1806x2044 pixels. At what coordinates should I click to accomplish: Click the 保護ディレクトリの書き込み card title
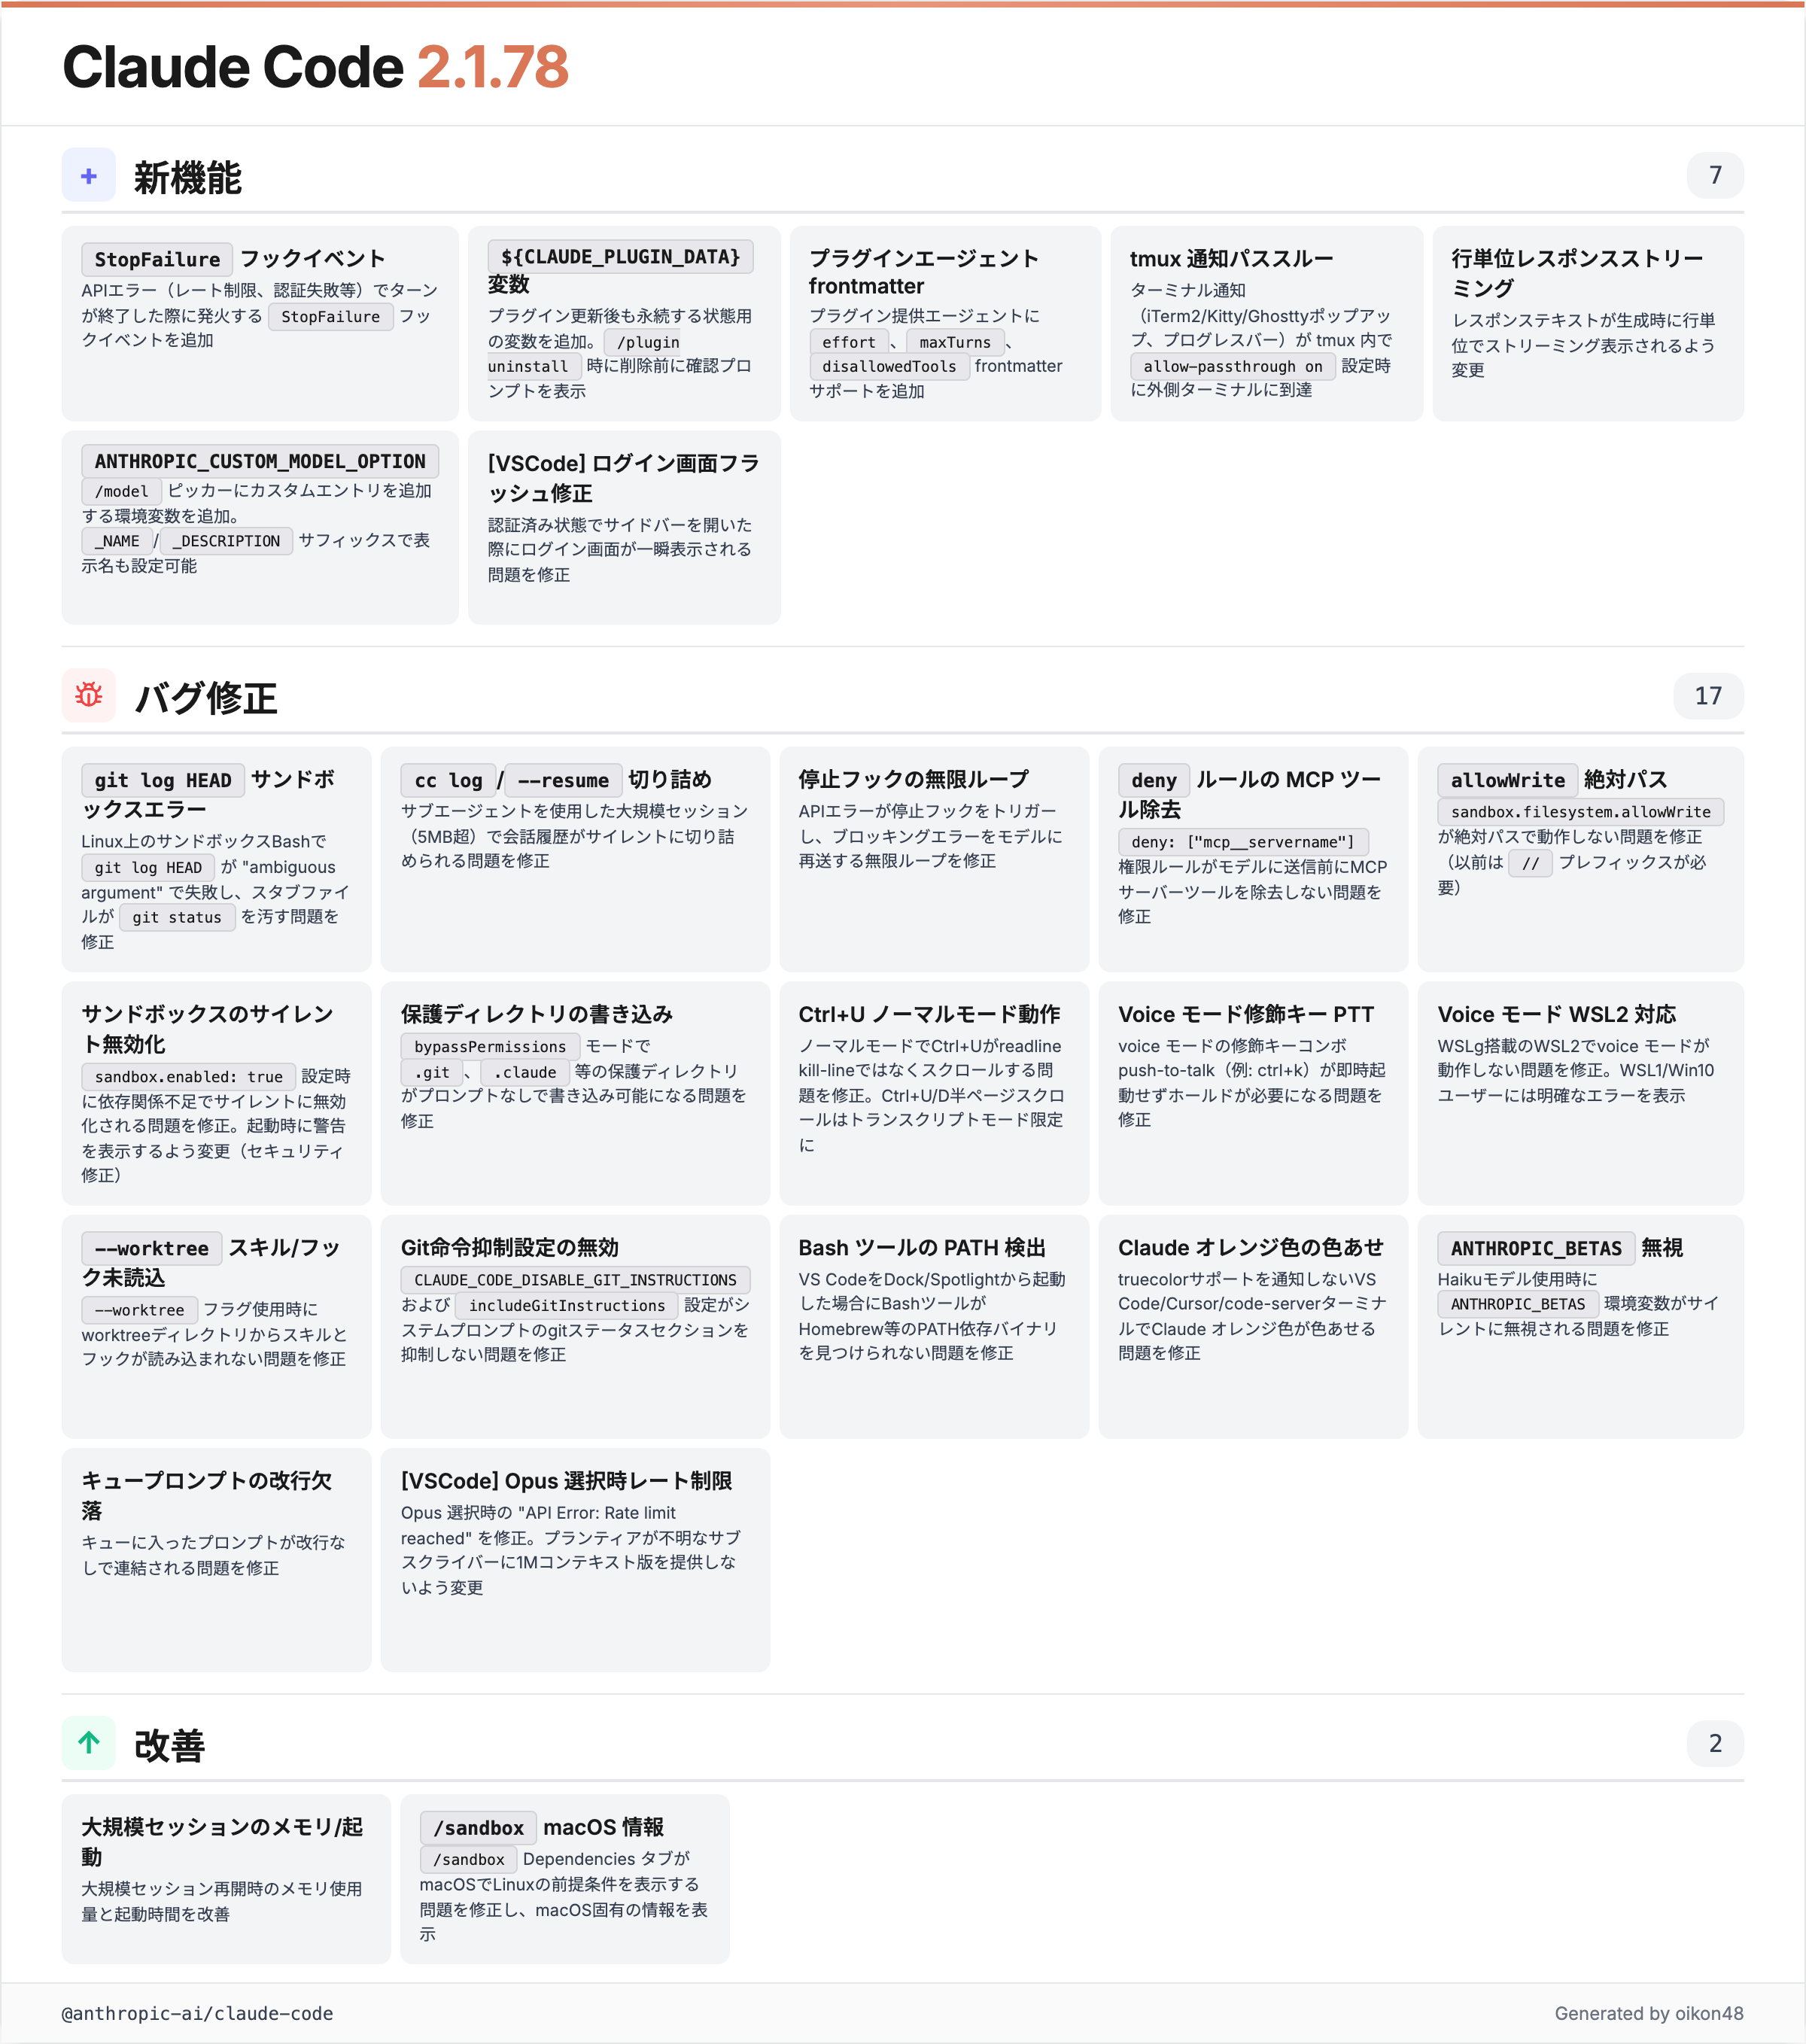pos(537,1014)
